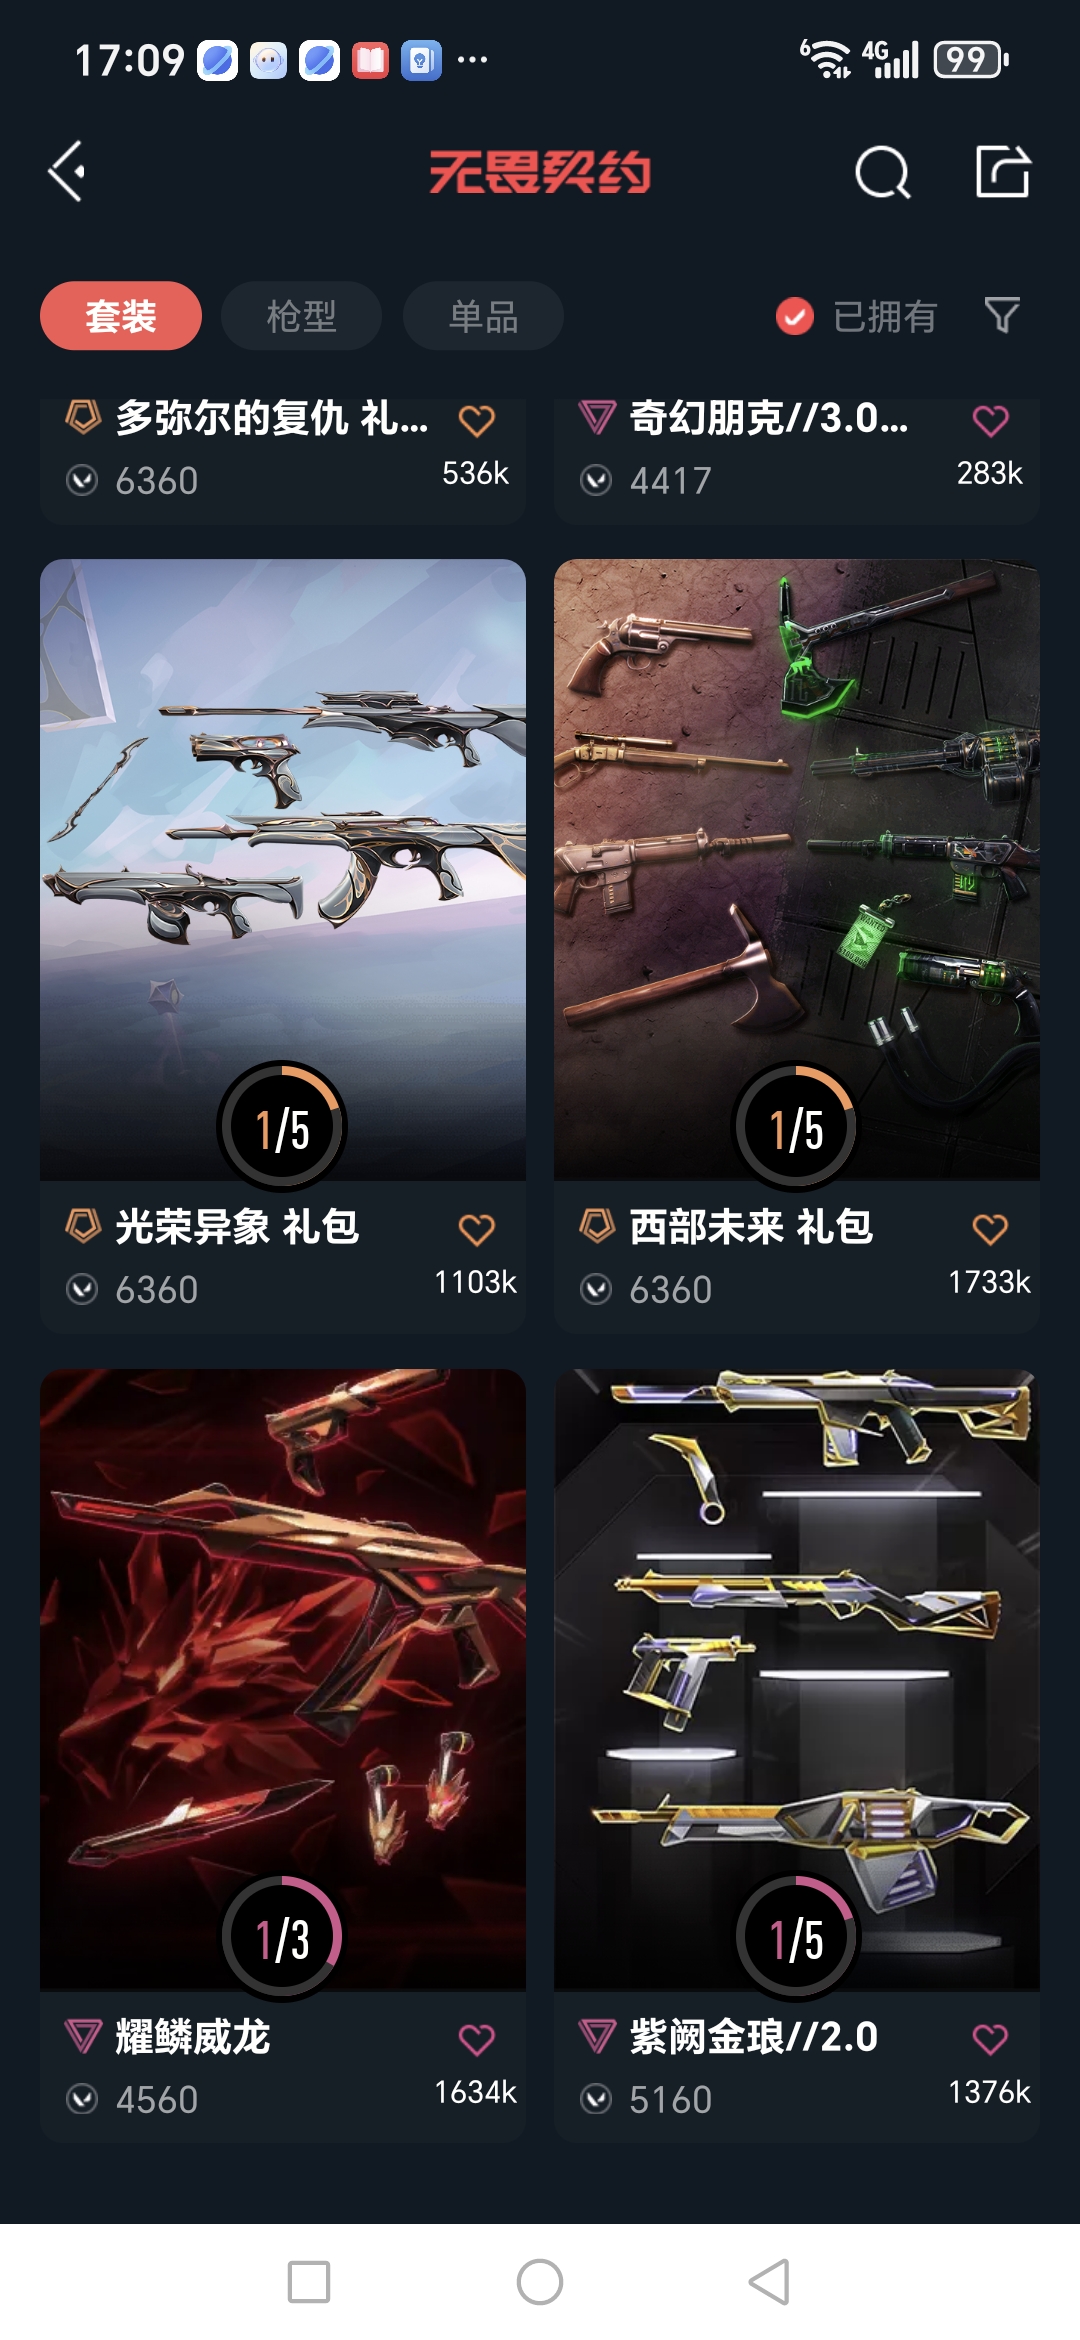Viewport: 1080px width, 2340px height.
Task: Open 西部未来 礼包 weapon image
Action: (x=797, y=869)
